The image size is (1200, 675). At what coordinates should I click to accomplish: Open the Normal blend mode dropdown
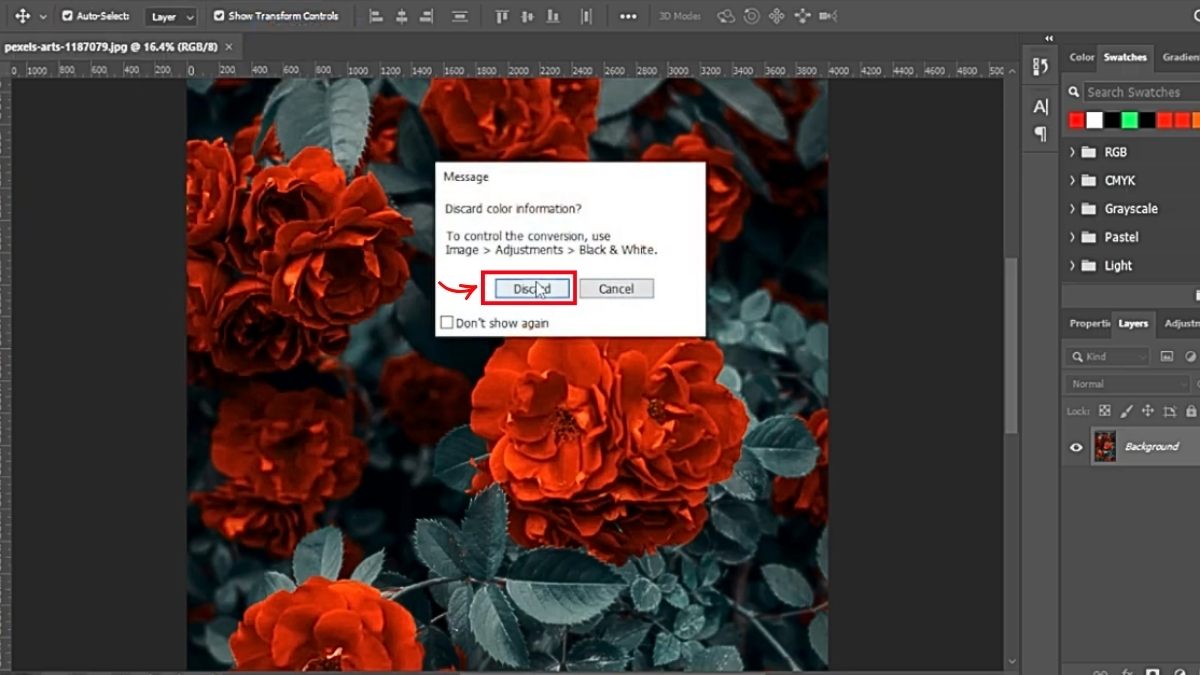tap(1128, 384)
